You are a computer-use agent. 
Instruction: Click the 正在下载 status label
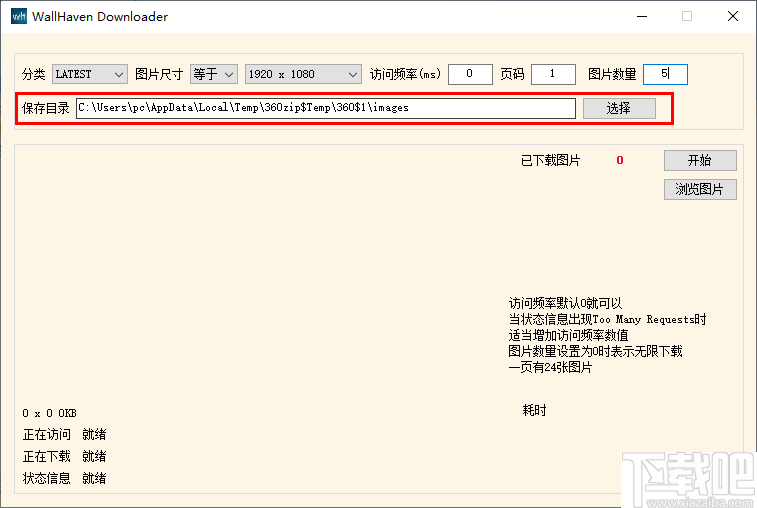[x=46, y=456]
